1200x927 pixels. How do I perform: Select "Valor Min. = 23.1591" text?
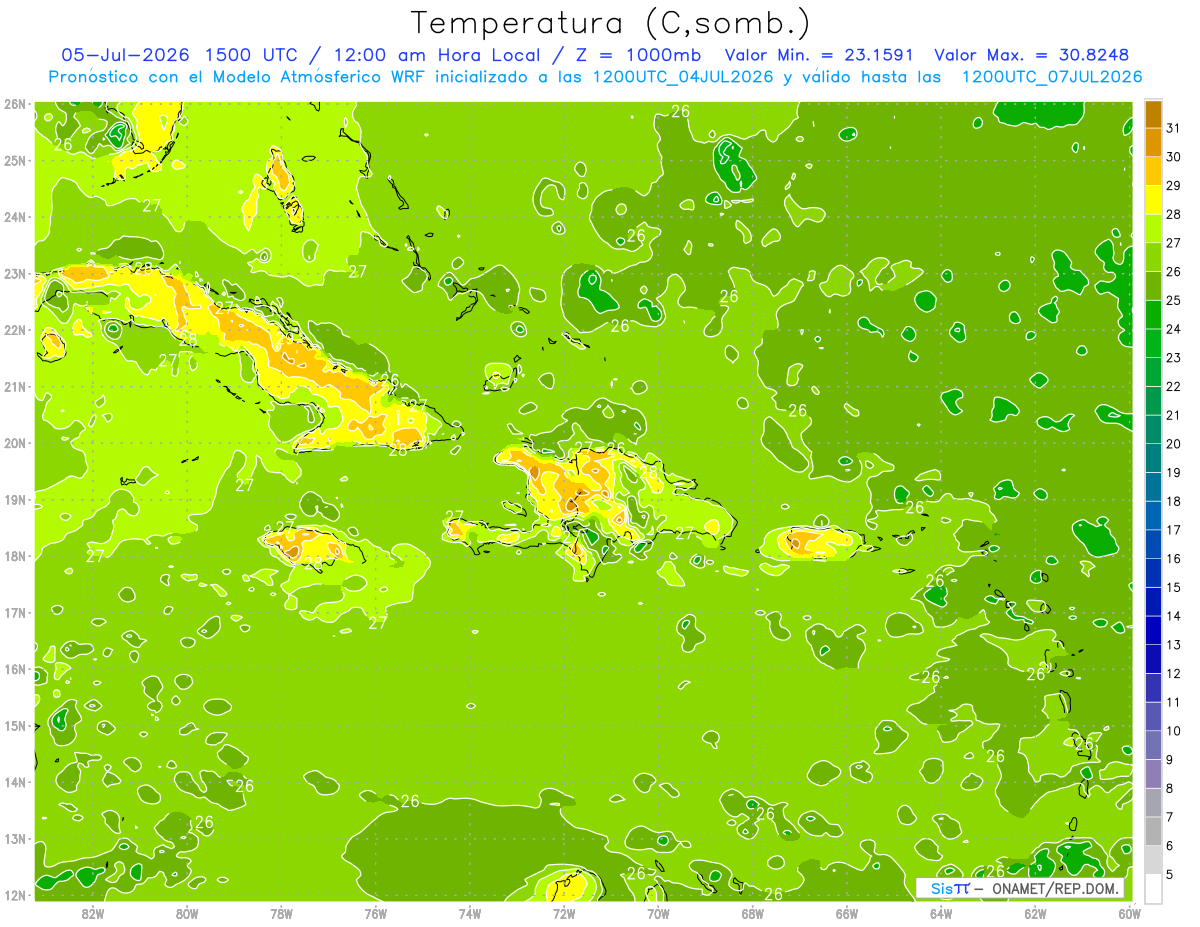click(819, 55)
